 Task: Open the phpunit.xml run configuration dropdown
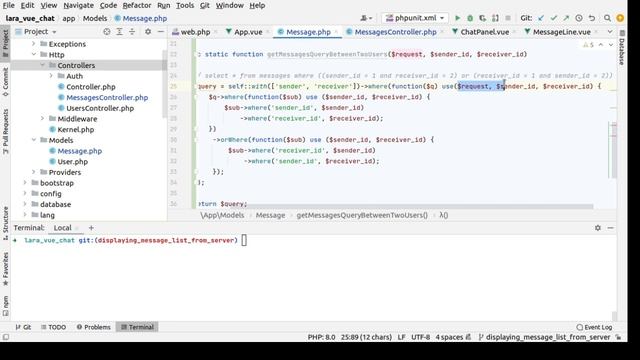tap(415, 18)
